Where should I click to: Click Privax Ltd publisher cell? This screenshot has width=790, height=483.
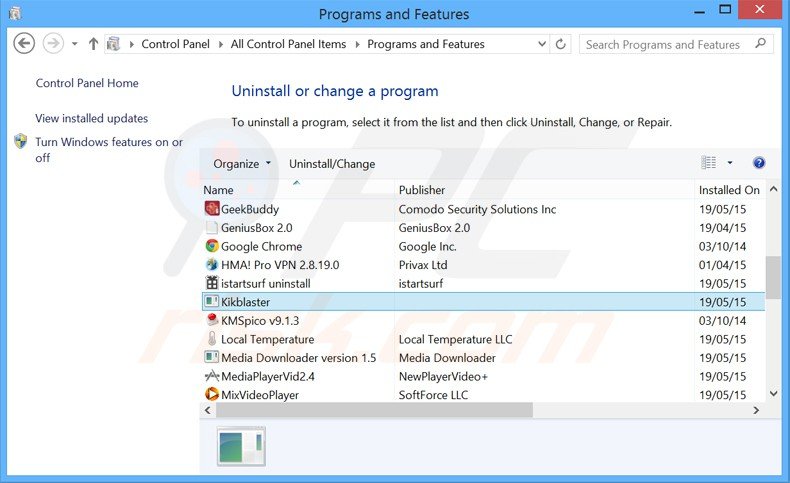(423, 265)
